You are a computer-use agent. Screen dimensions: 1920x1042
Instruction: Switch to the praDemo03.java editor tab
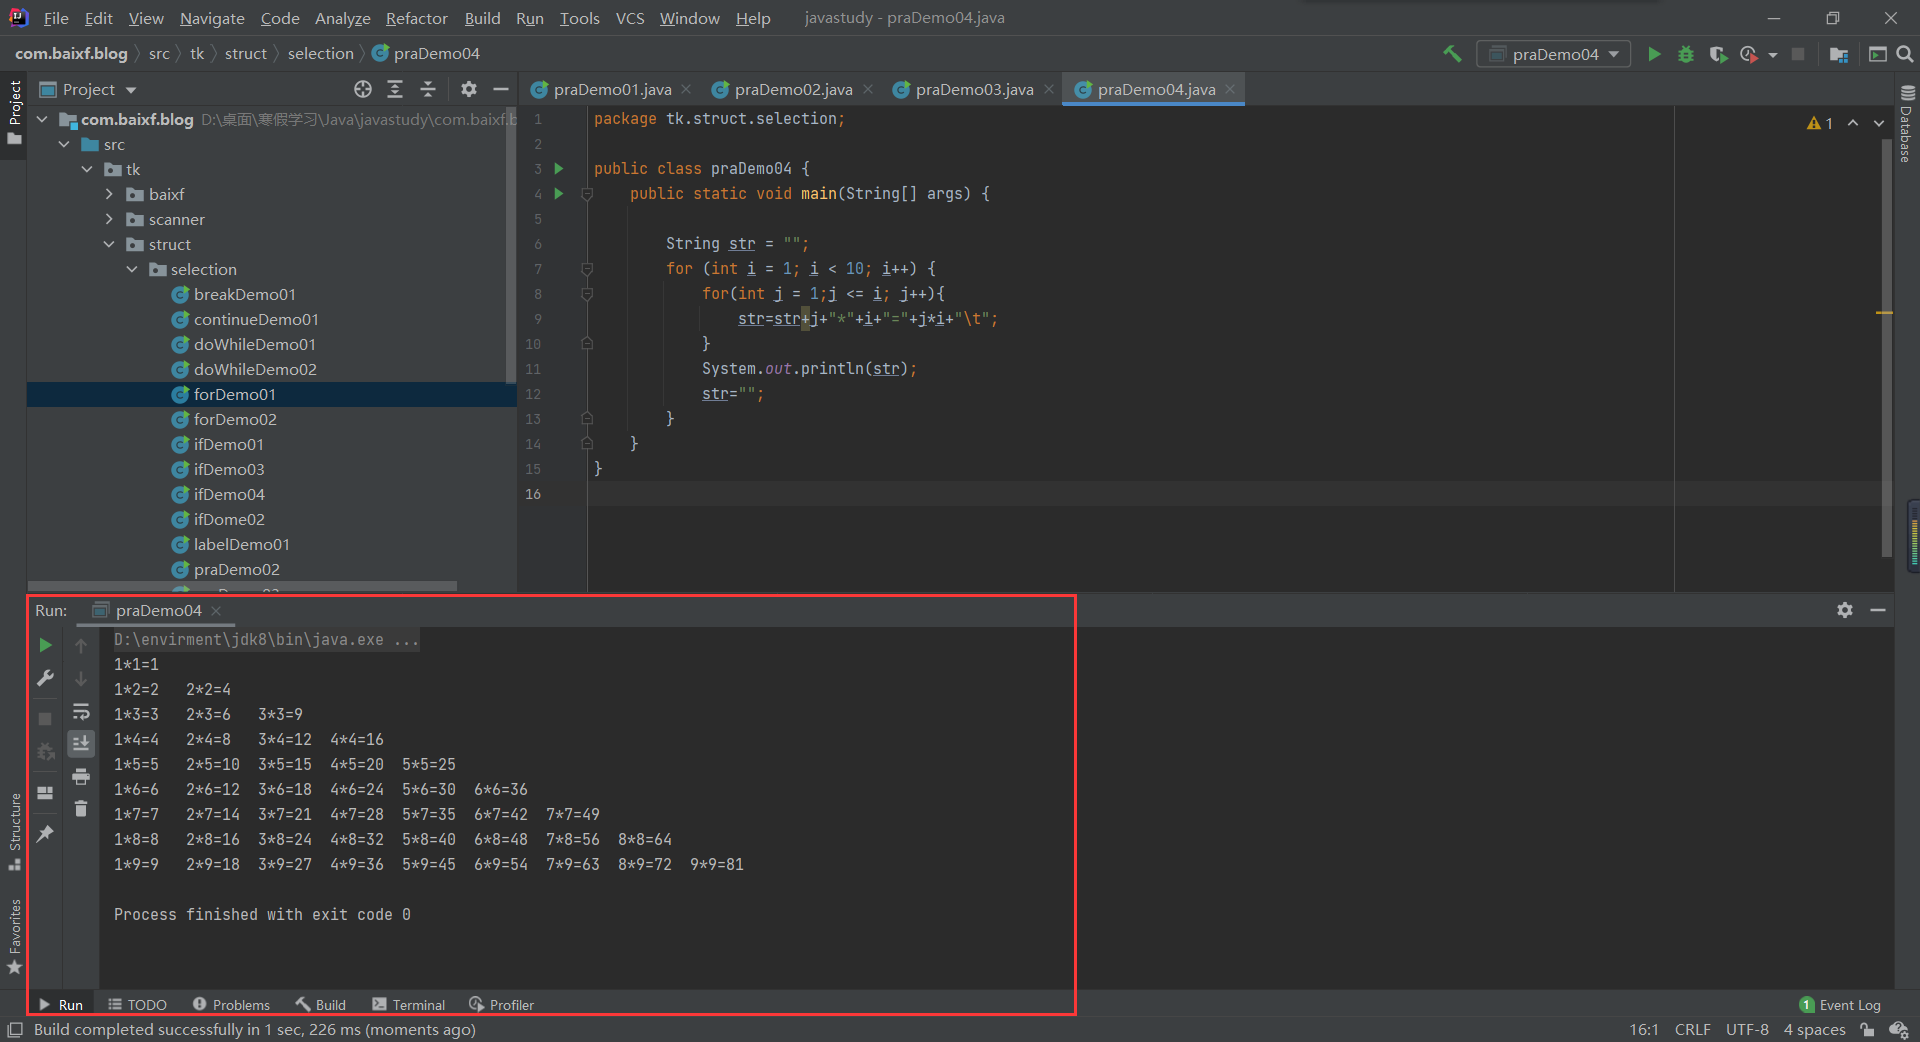pos(974,89)
